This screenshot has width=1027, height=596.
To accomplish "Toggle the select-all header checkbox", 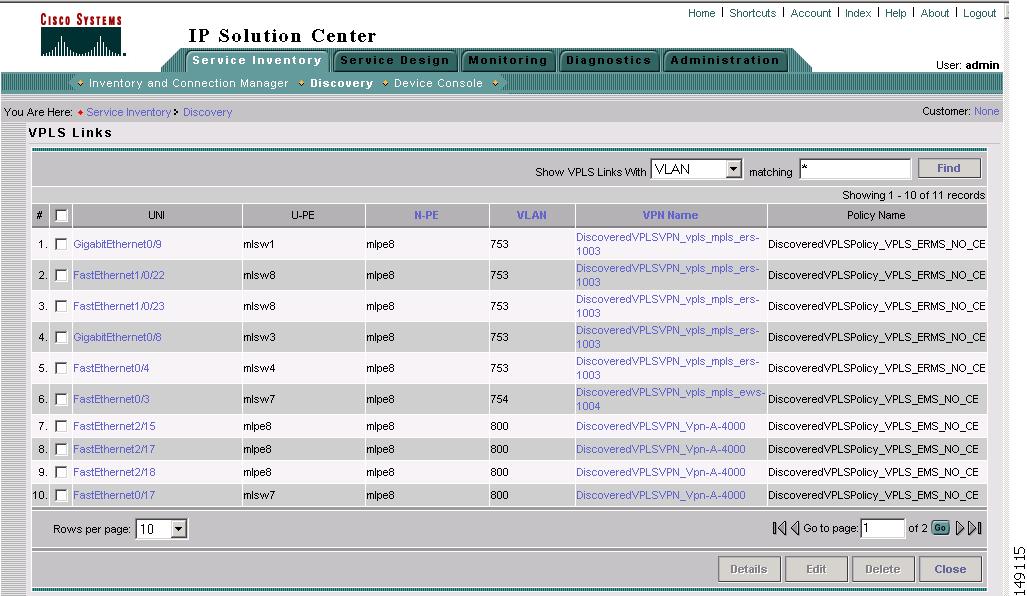I will click(61, 215).
